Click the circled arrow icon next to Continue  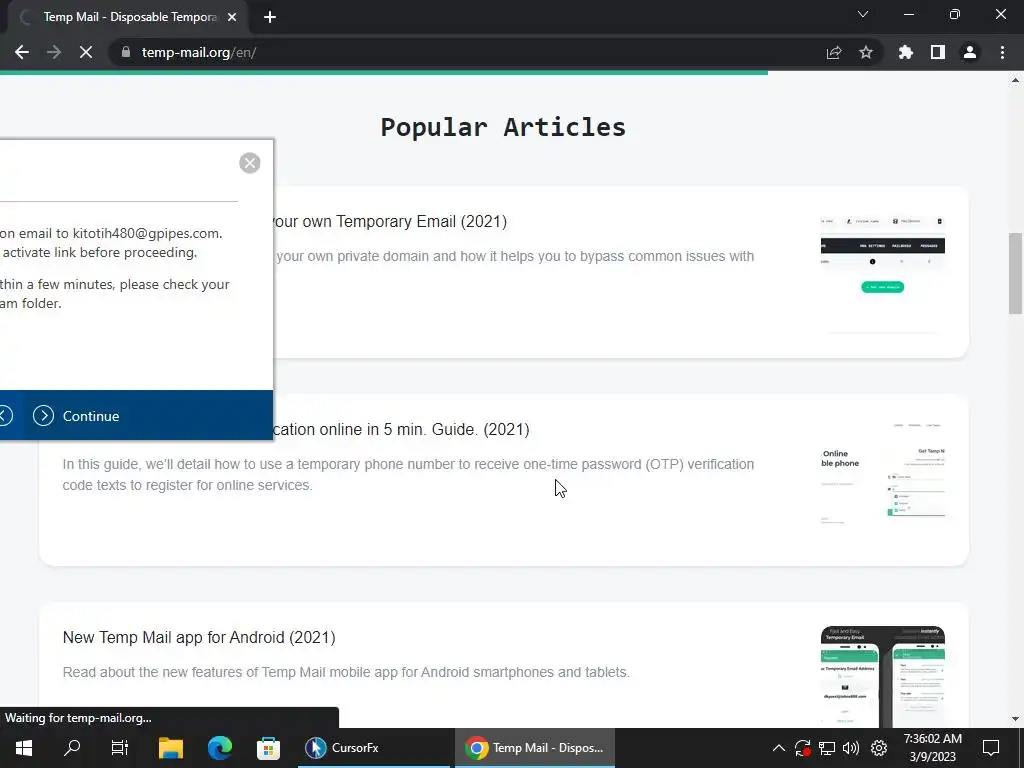pyautogui.click(x=43, y=415)
